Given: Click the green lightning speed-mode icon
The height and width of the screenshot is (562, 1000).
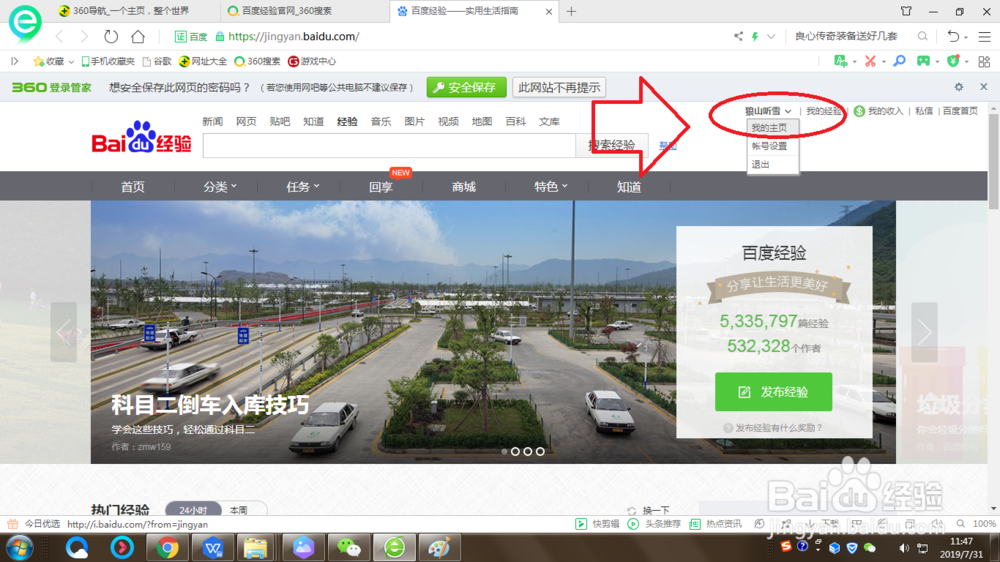Looking at the screenshot, I should click(755, 36).
